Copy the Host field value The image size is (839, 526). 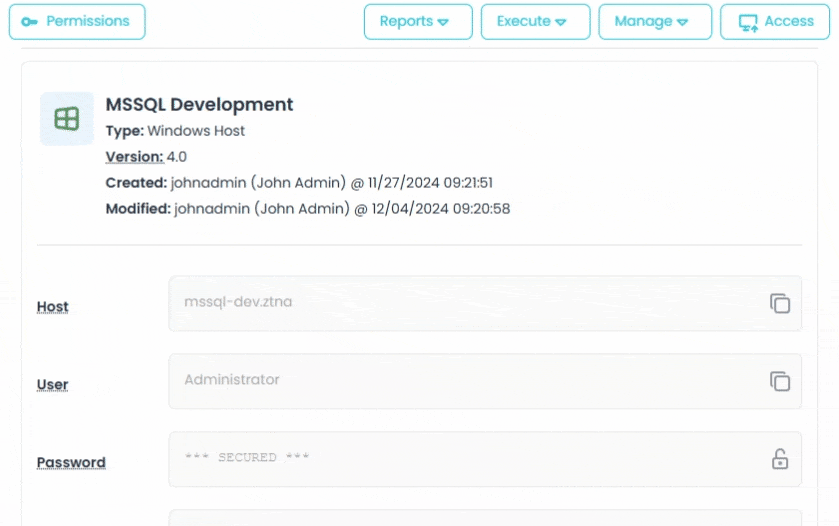(x=780, y=303)
